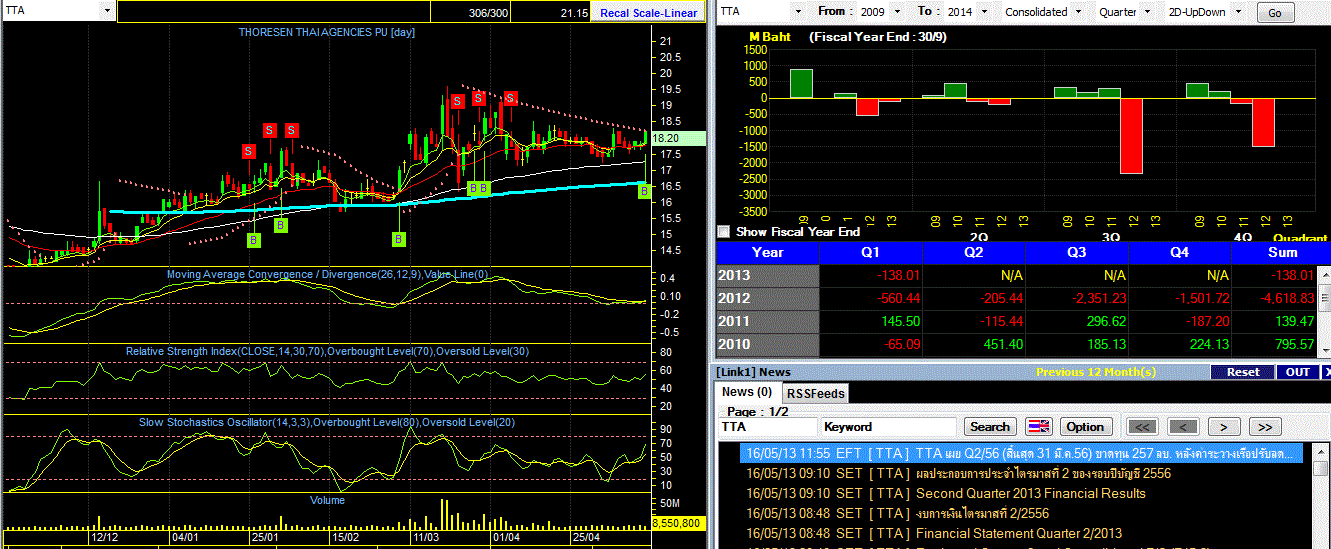Screen dimensions: 1331x549
Task: Click the green B marker beside price 16.5
Action: [645, 190]
